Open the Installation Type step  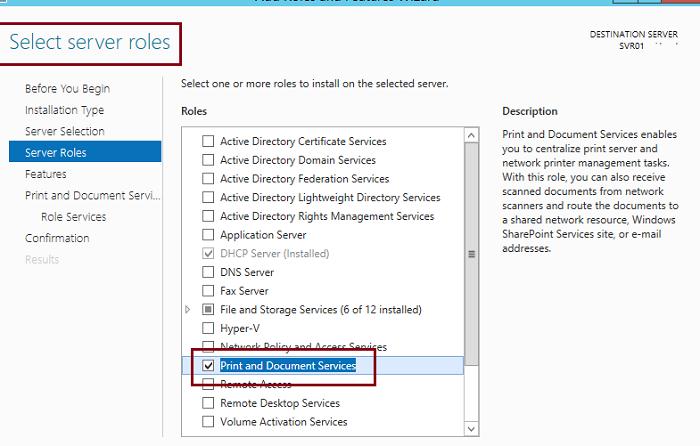click(x=64, y=110)
